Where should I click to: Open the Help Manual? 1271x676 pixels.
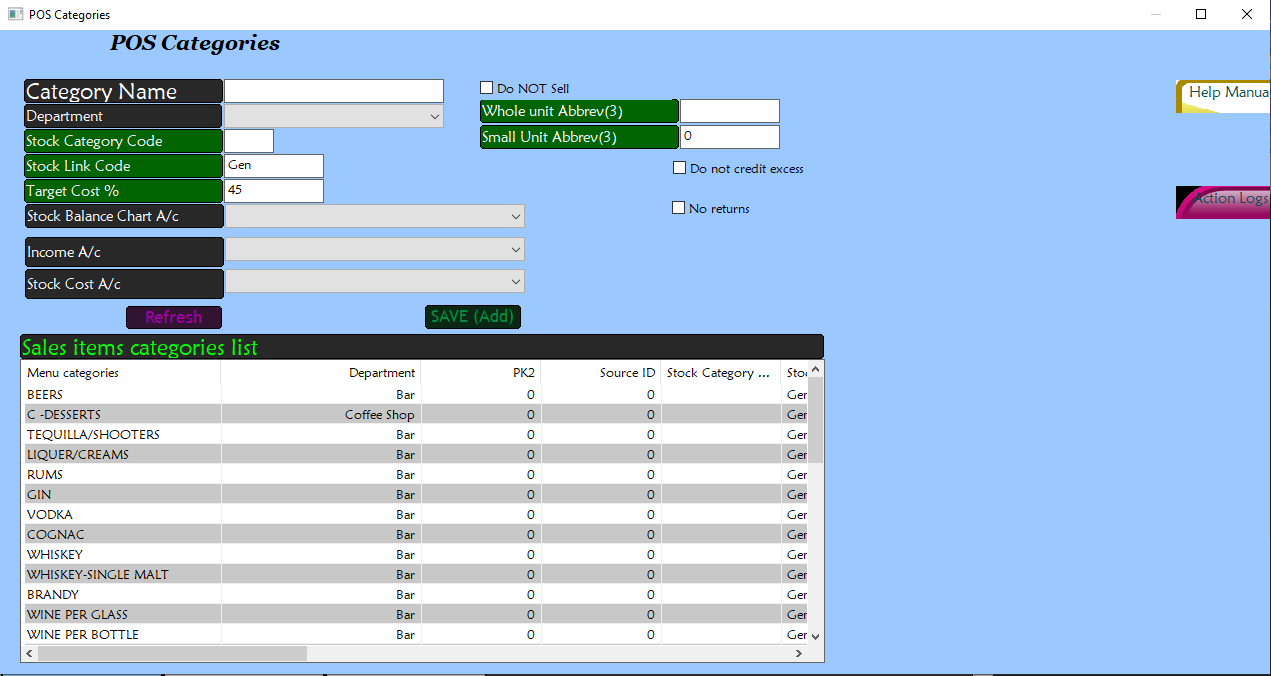[x=1223, y=96]
